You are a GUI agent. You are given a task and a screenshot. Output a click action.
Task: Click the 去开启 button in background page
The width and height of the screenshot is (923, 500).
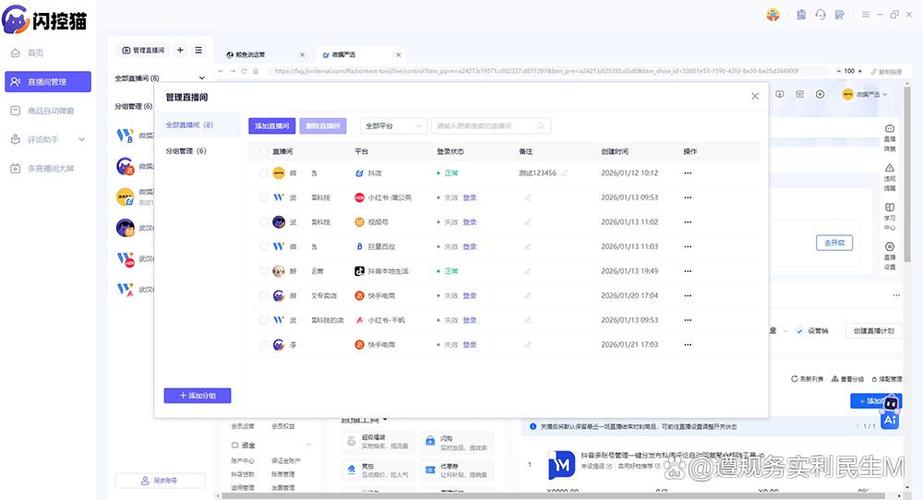pos(834,243)
